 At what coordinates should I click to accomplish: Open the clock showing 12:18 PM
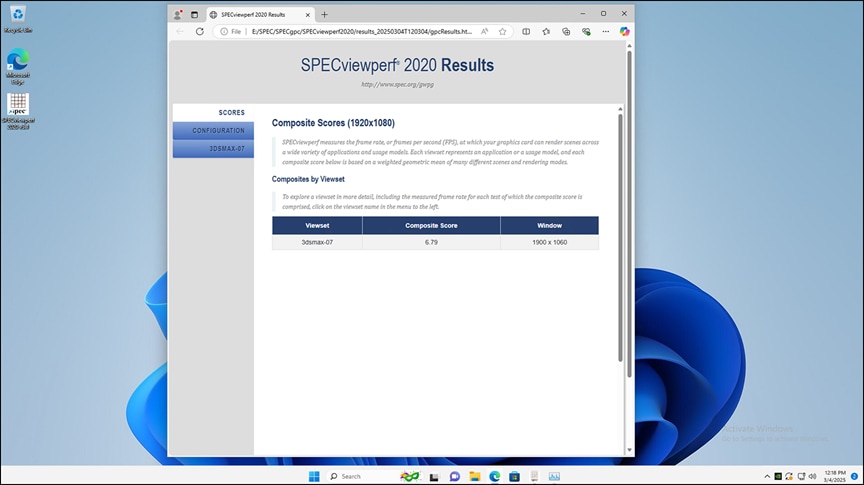pos(835,476)
